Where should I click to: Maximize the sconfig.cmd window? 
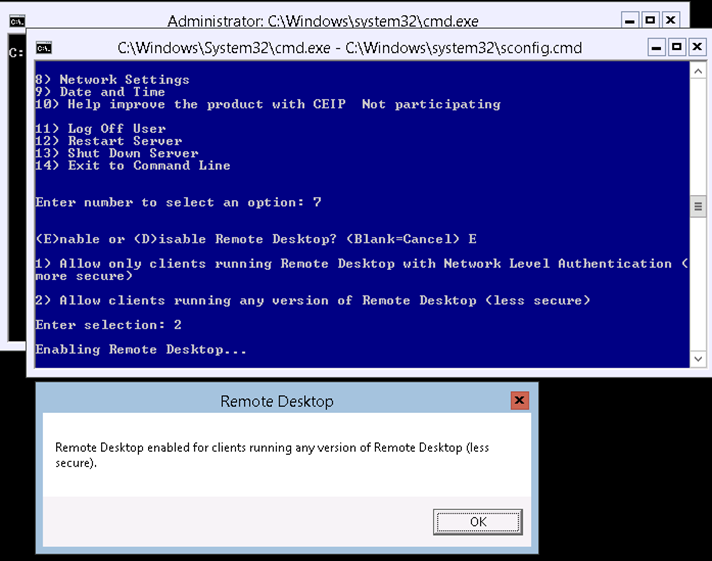click(677, 47)
